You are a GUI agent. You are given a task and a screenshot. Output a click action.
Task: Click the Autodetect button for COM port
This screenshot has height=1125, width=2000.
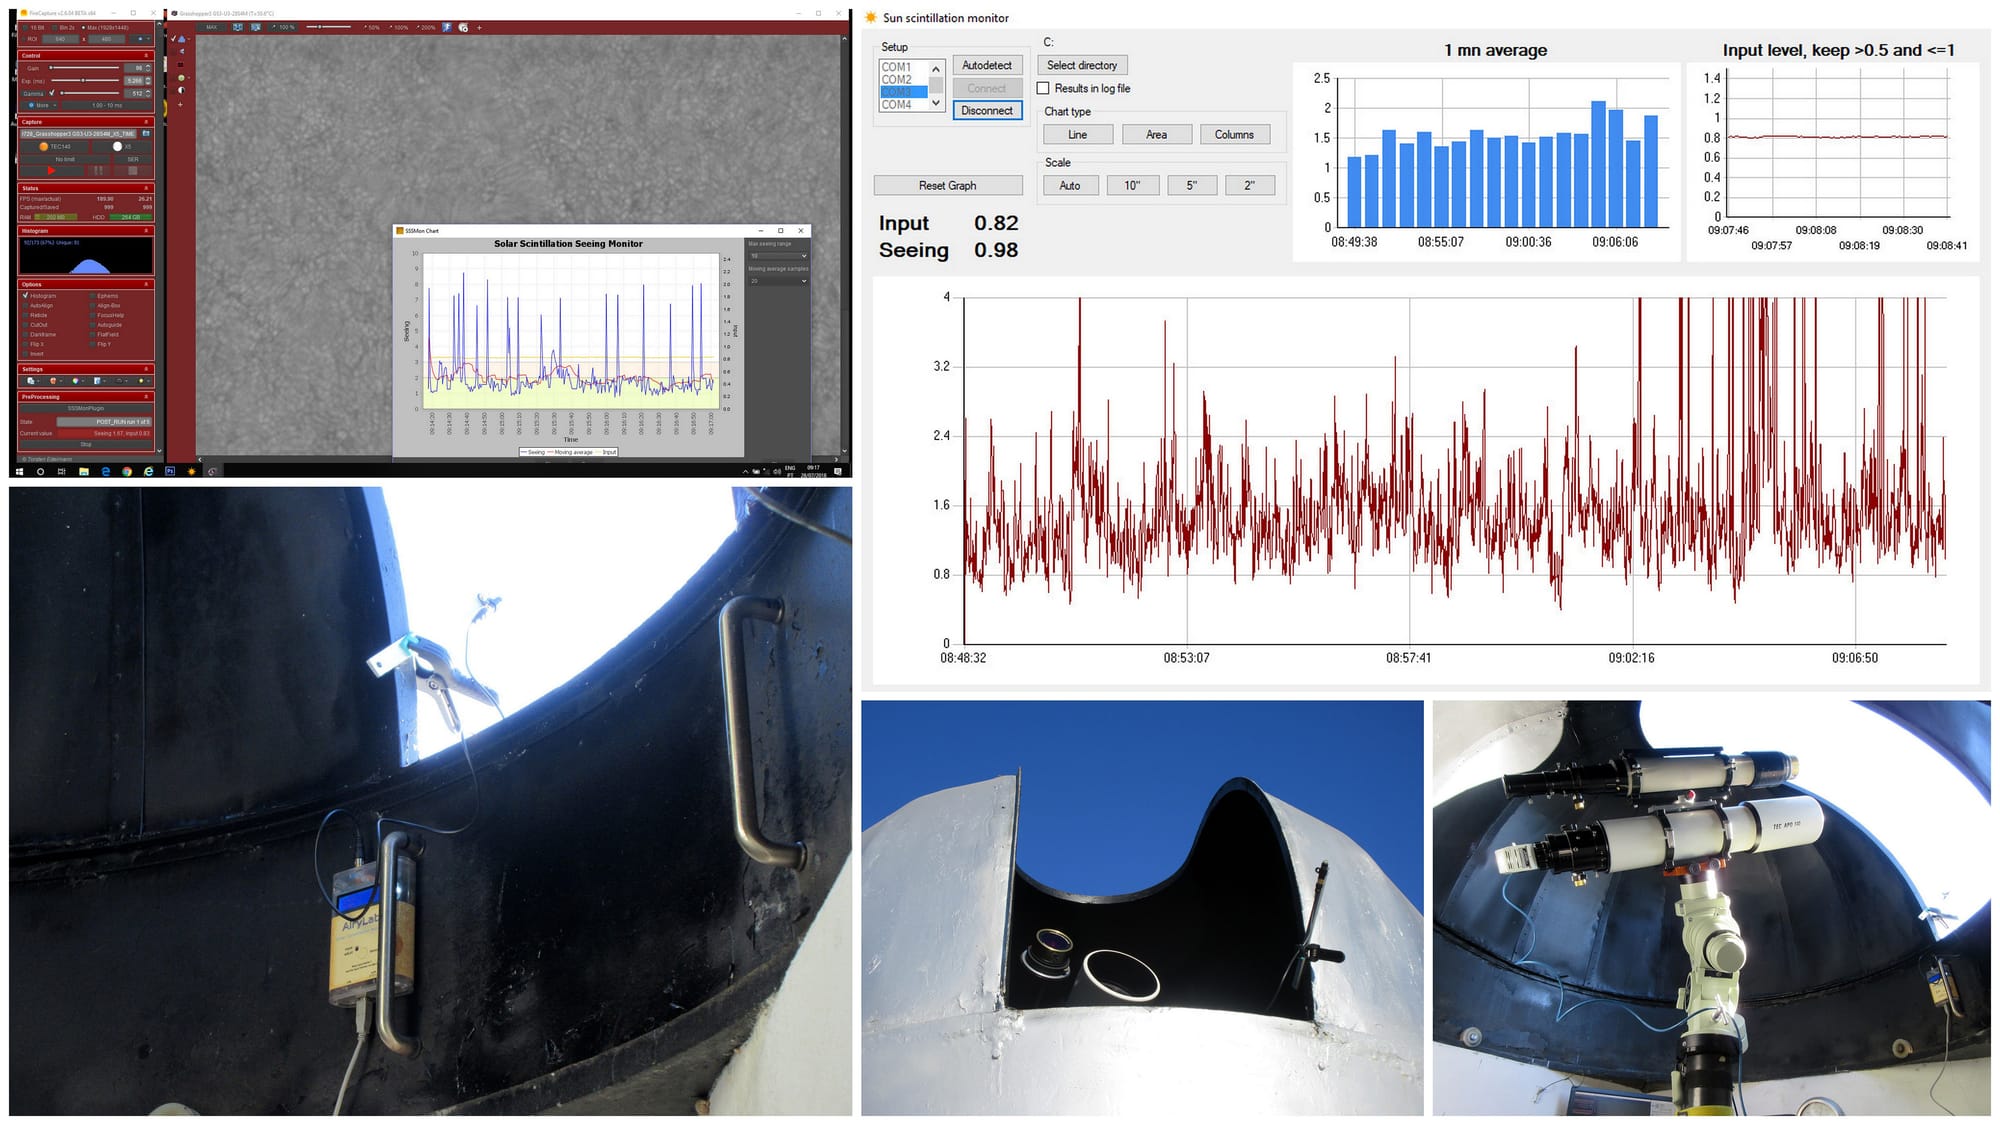tap(985, 66)
